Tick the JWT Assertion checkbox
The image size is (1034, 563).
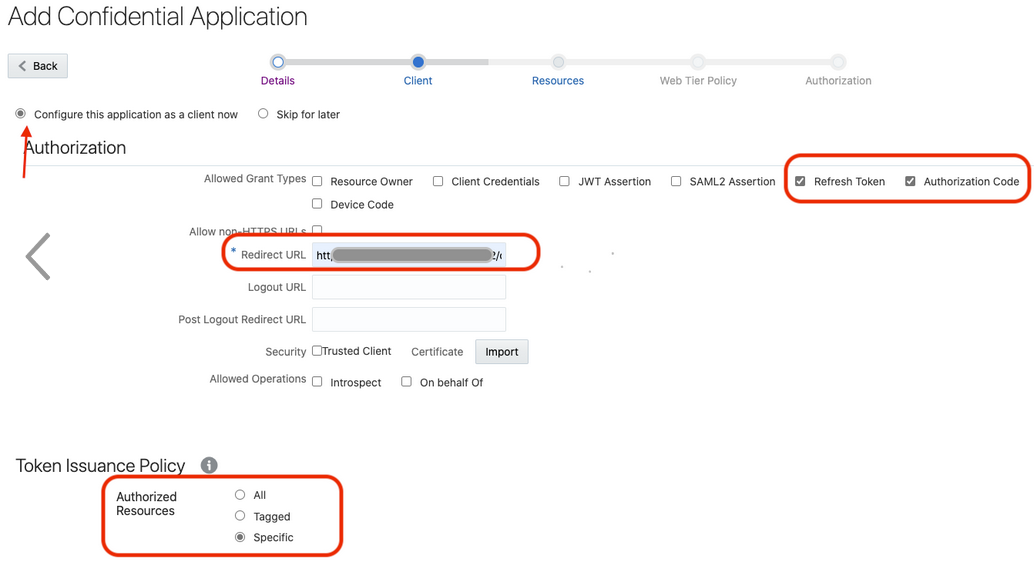[x=564, y=181]
